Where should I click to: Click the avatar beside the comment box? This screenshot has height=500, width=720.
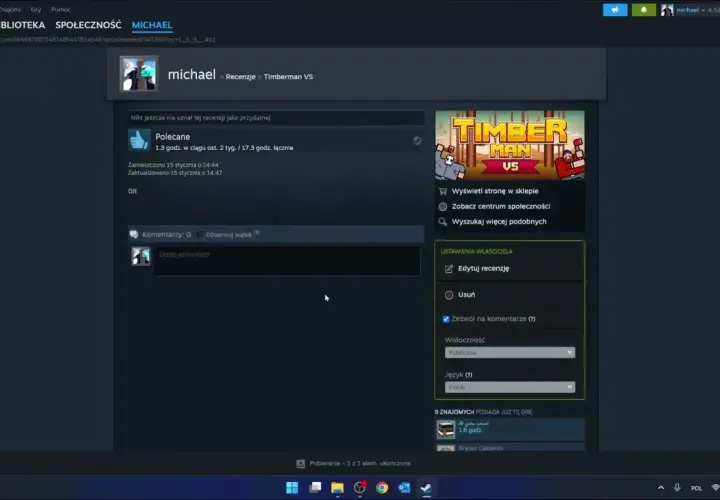(141, 256)
